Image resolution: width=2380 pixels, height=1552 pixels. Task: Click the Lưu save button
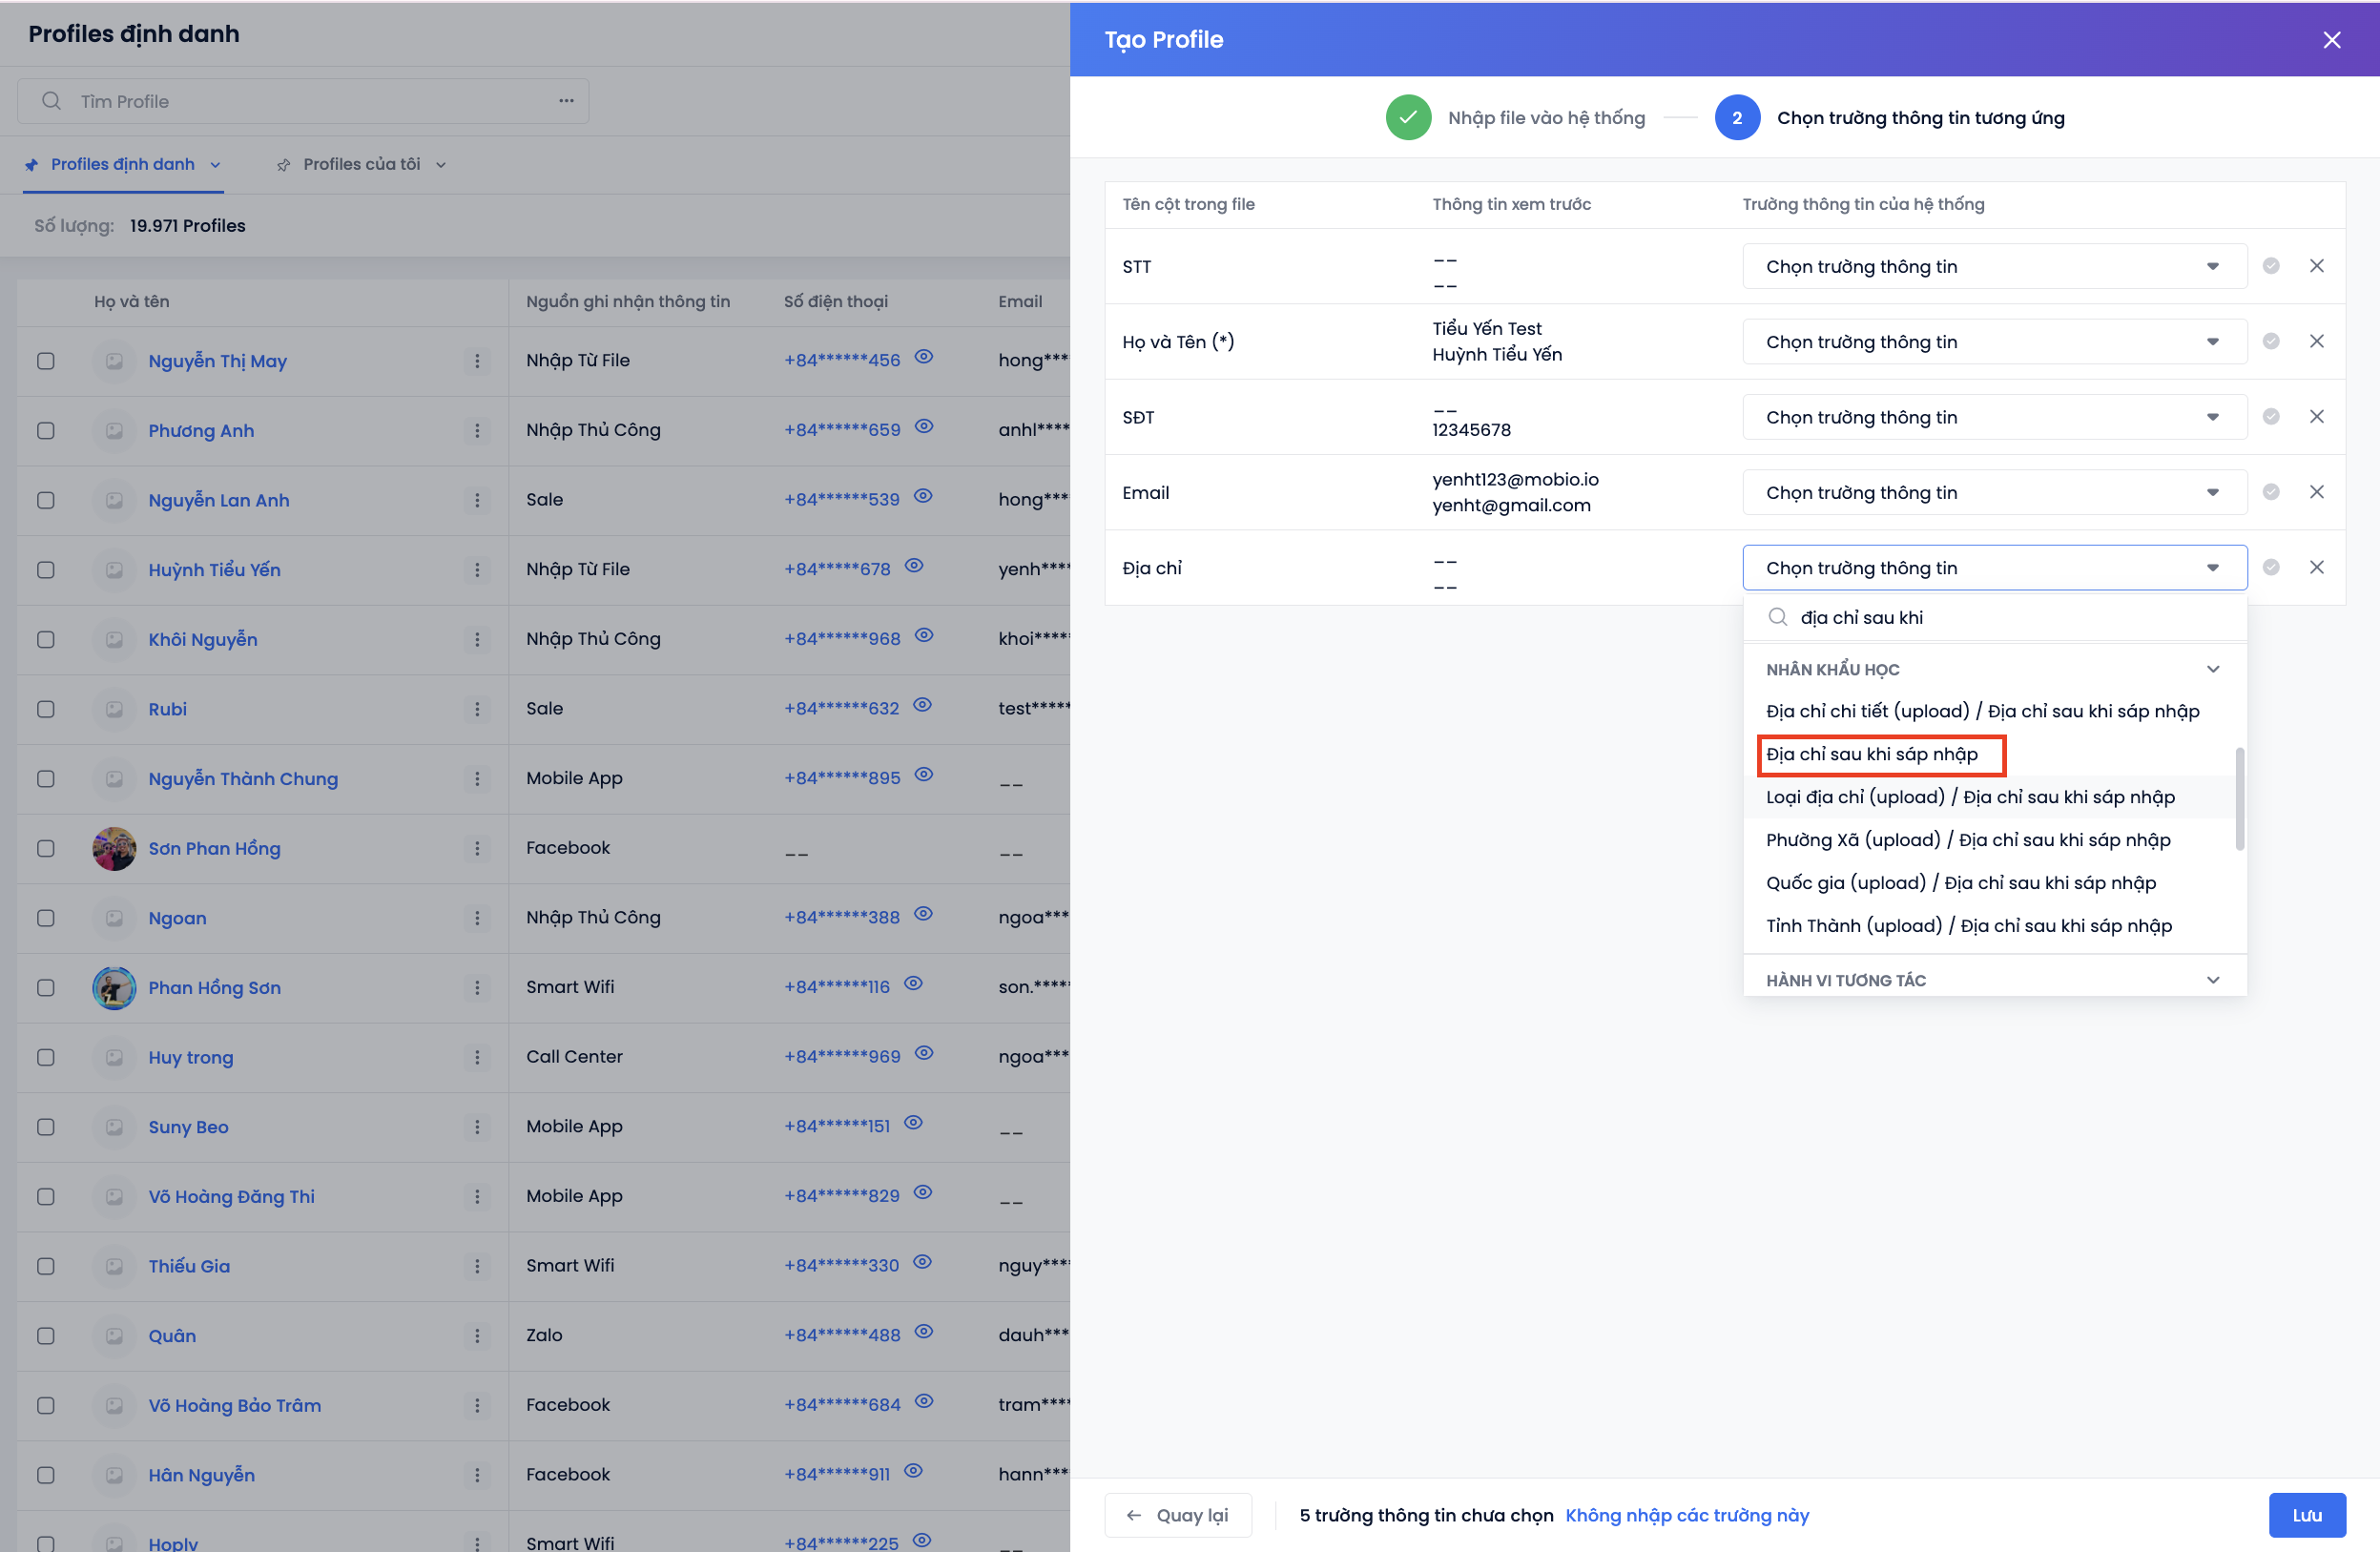[2306, 1515]
